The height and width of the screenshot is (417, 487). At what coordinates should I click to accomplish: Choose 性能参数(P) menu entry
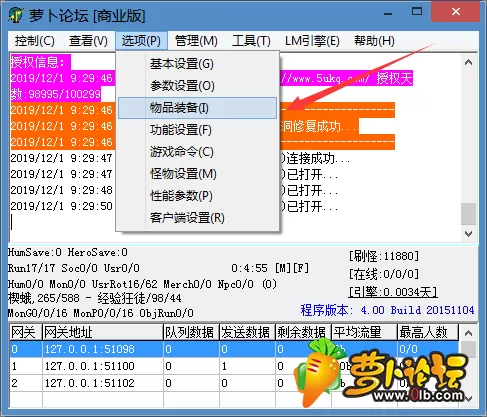[197, 196]
